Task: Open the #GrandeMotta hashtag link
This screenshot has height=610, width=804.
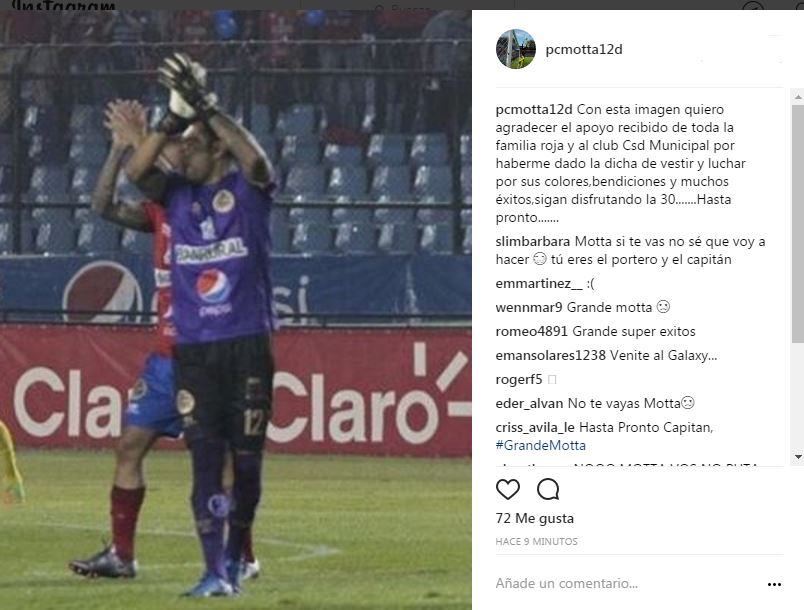Action: coord(540,445)
